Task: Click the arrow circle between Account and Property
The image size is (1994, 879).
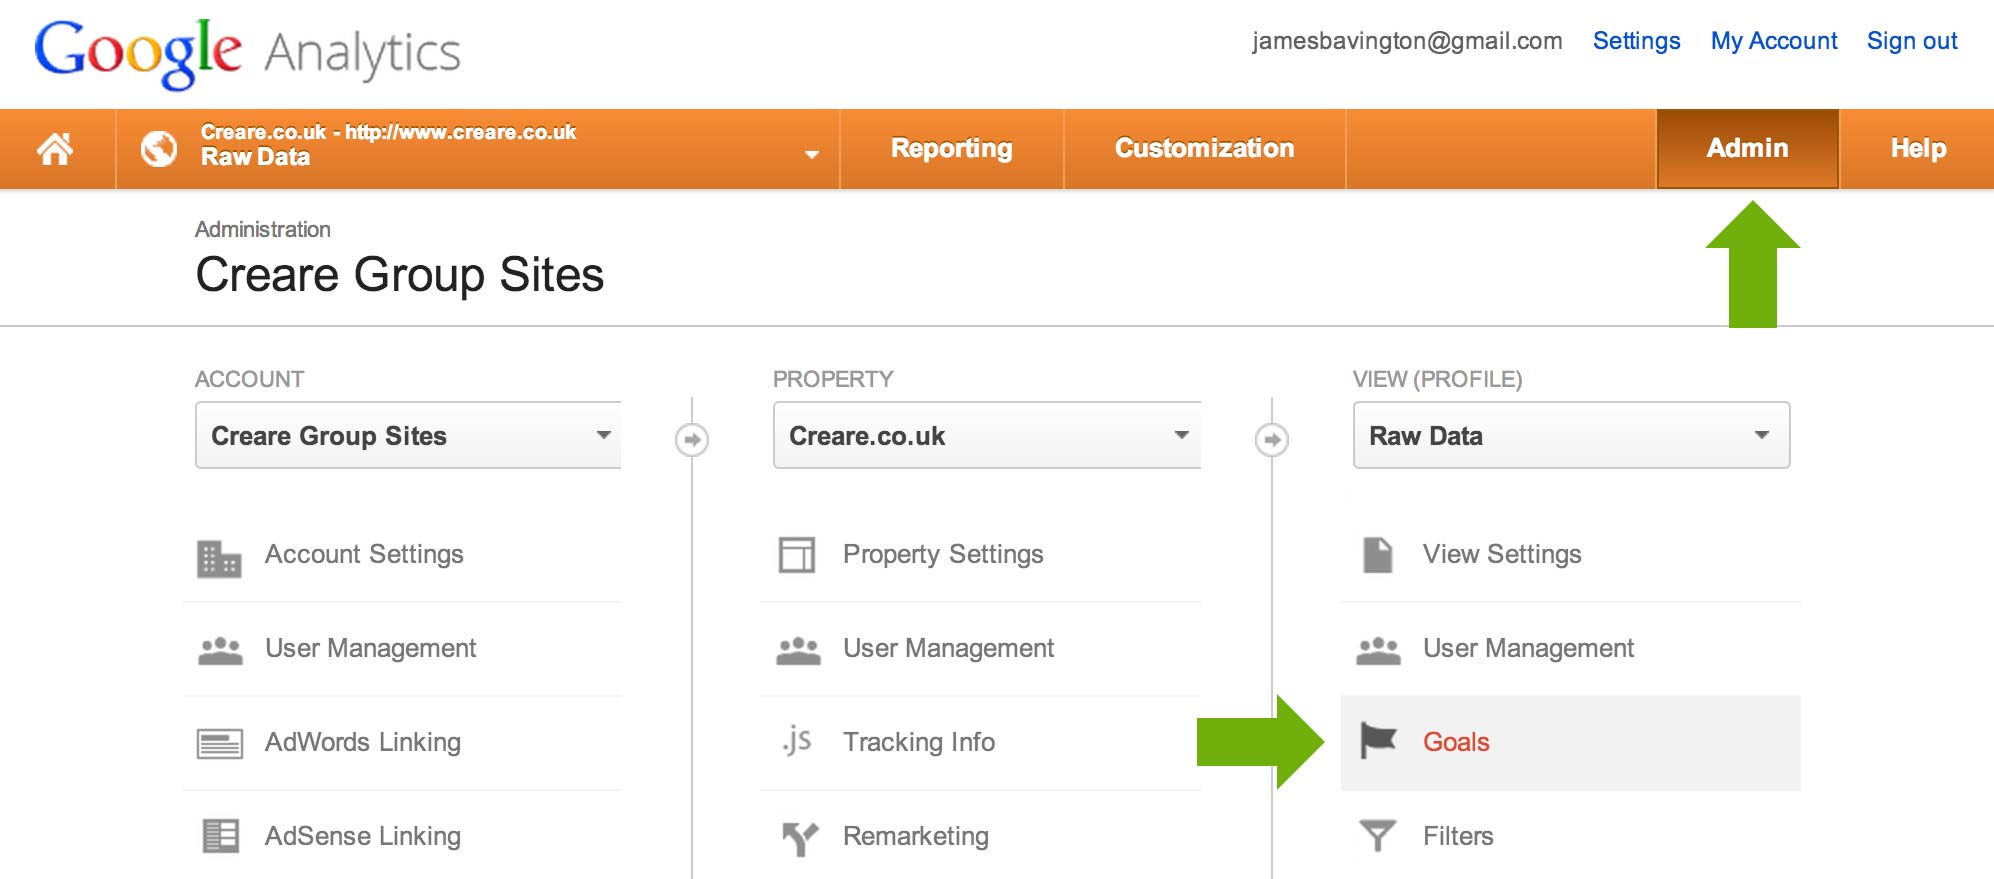Action: 692,439
